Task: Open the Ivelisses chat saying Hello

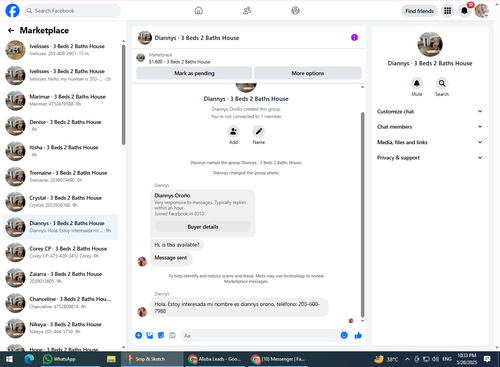Action: click(60, 75)
